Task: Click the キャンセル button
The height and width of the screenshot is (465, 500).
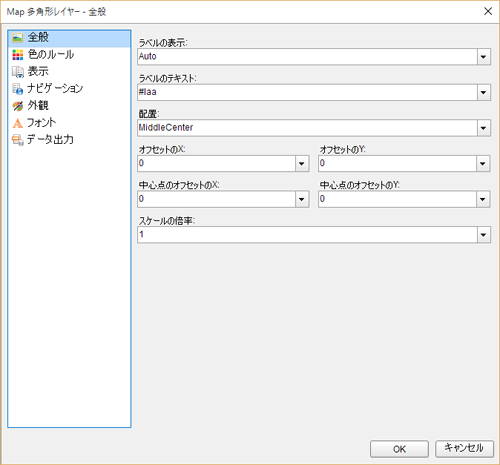Action: 464,448
